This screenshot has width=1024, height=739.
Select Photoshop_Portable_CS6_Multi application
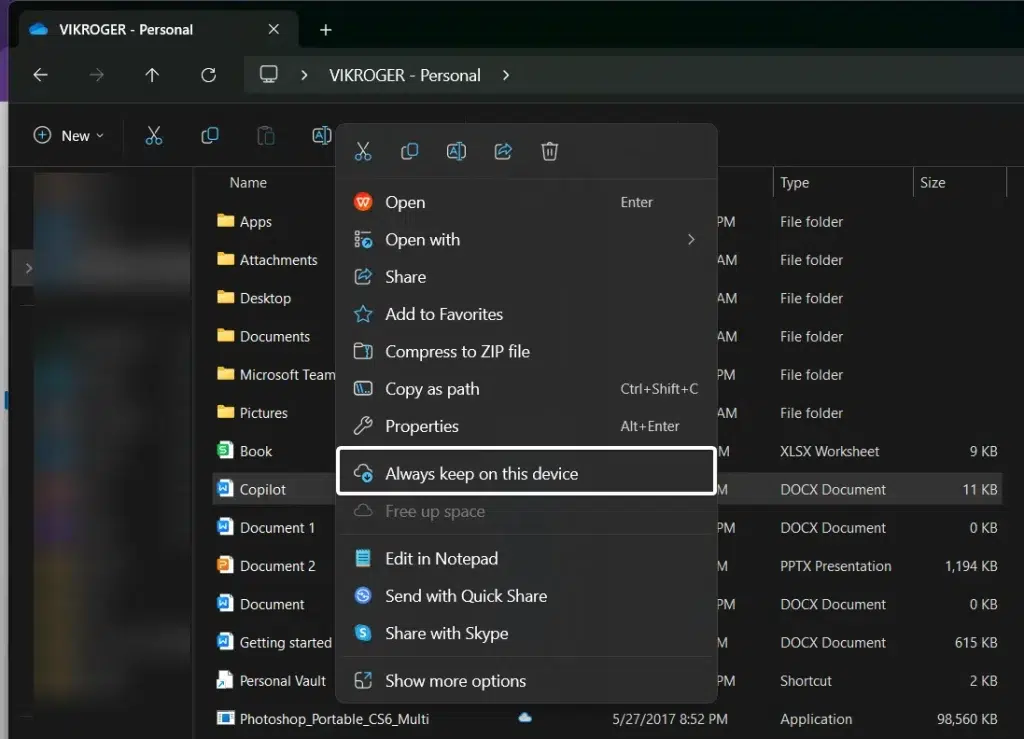point(334,719)
